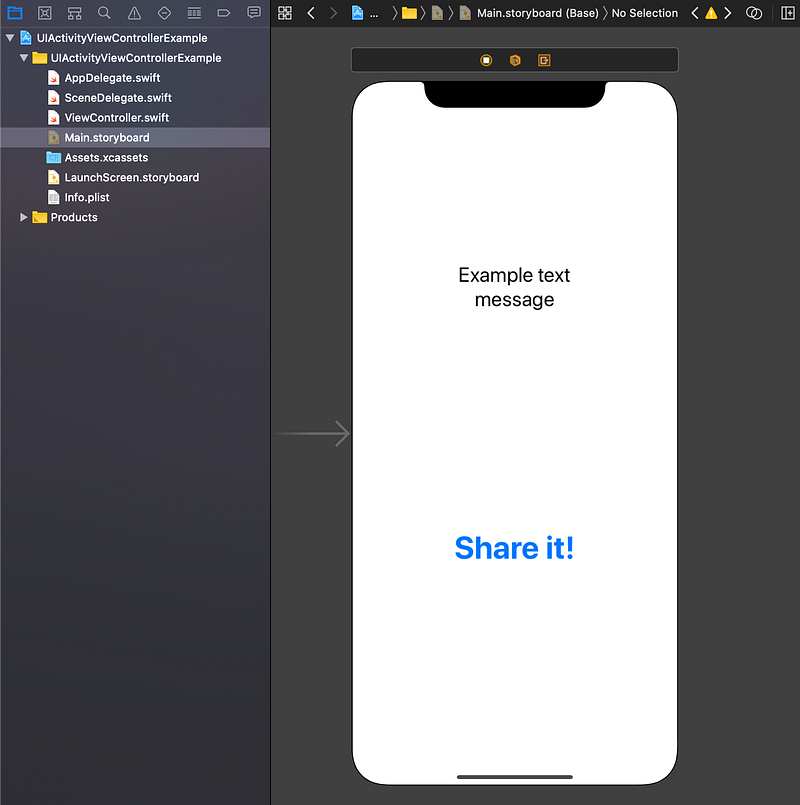The image size is (800, 805).
Task: Click Main.storyboard (Base) in jump bar
Action: point(538,13)
